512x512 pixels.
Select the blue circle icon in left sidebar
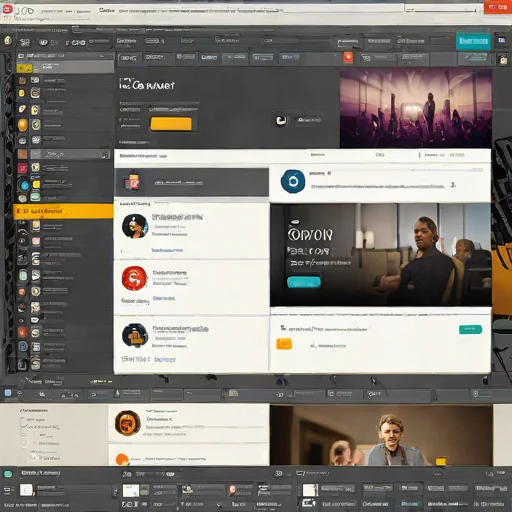(x=25, y=185)
